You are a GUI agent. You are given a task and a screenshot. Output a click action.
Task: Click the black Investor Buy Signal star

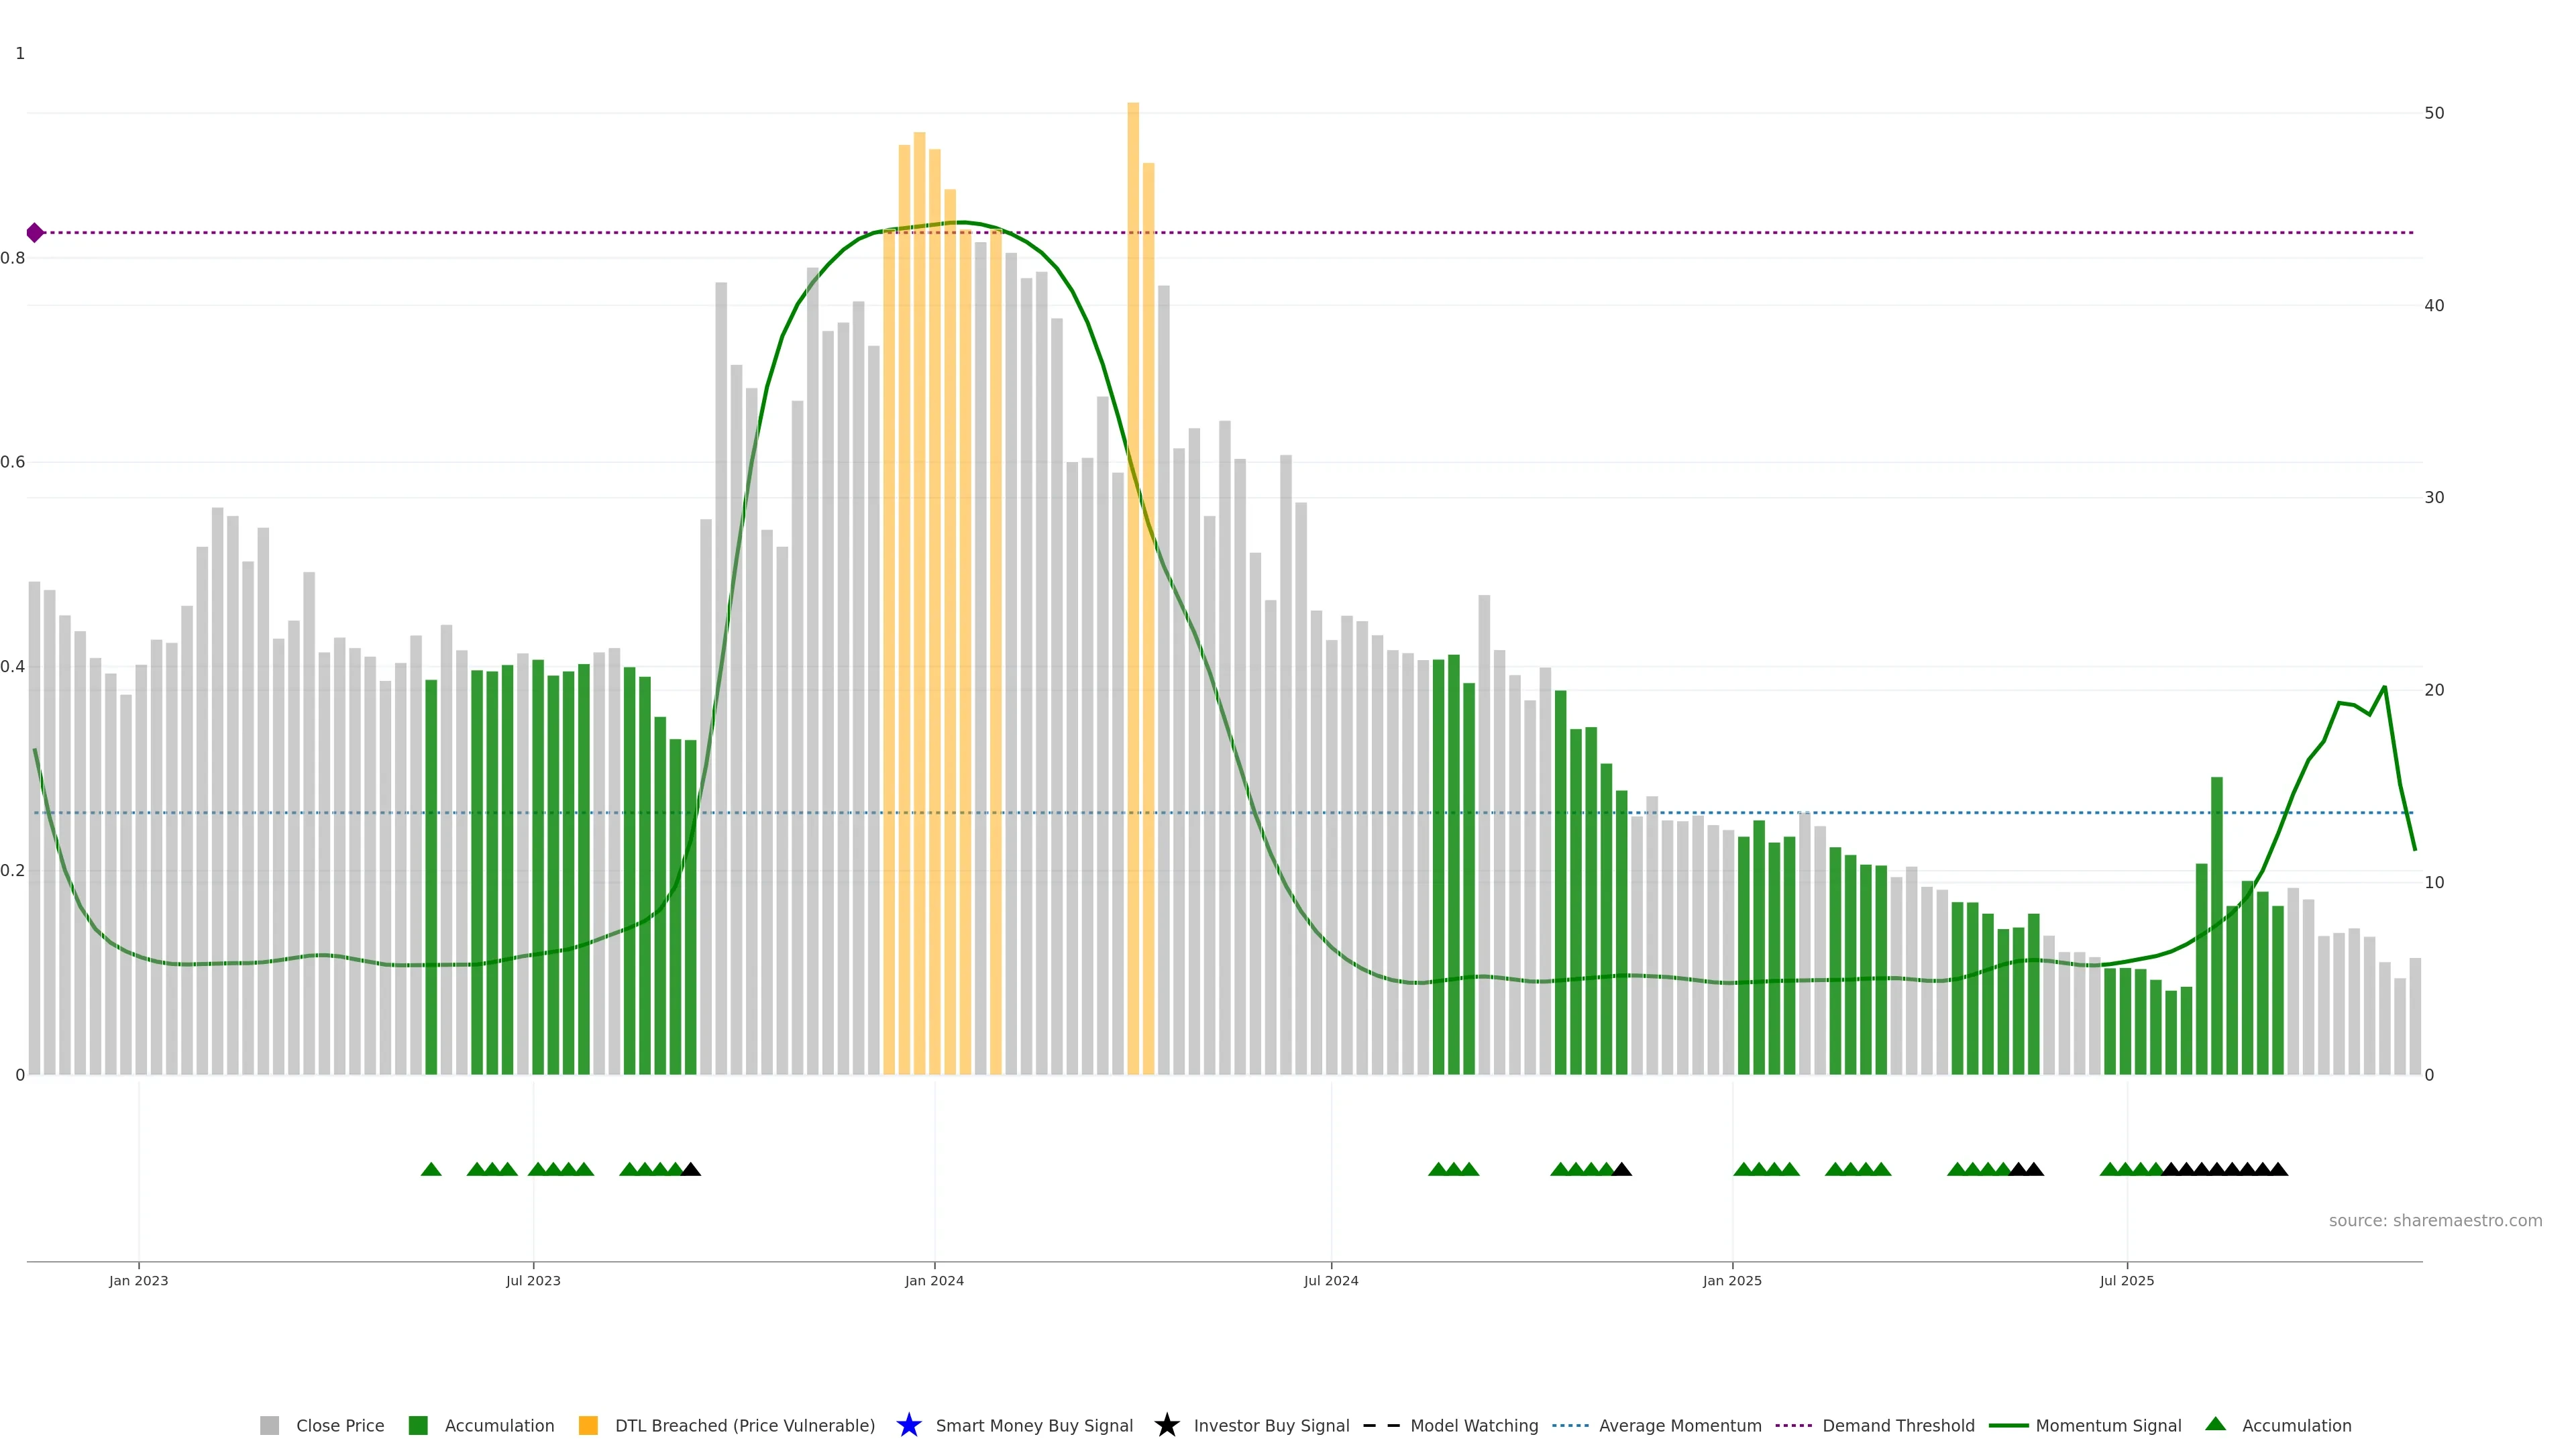pos(1166,1425)
